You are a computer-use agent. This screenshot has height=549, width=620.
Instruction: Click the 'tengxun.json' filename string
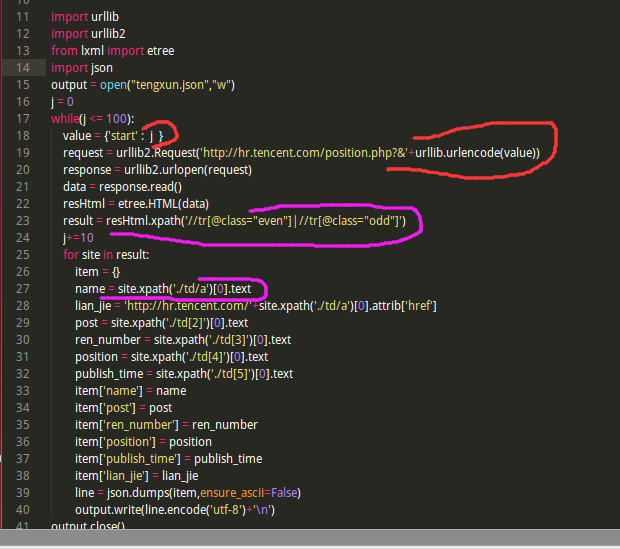pyautogui.click(x=170, y=85)
